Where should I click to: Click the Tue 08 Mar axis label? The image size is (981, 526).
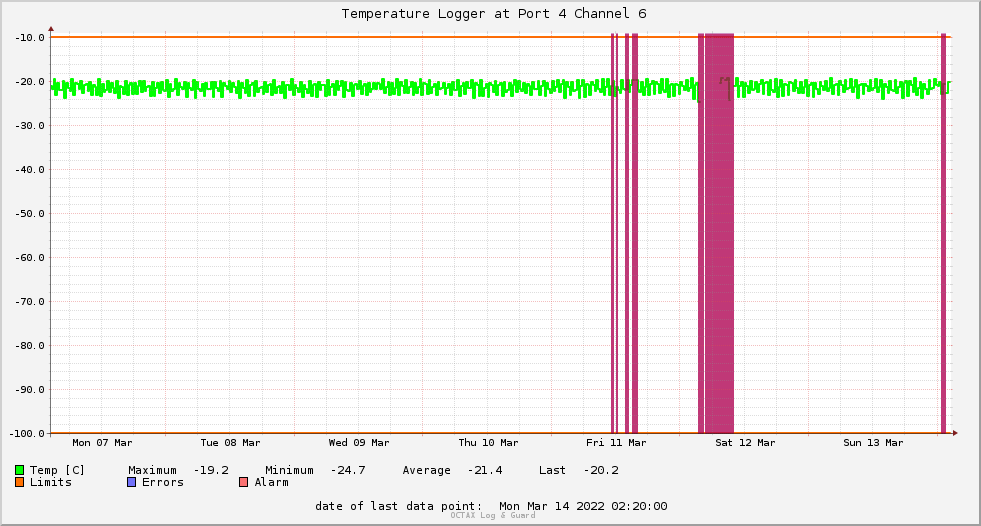(230, 443)
